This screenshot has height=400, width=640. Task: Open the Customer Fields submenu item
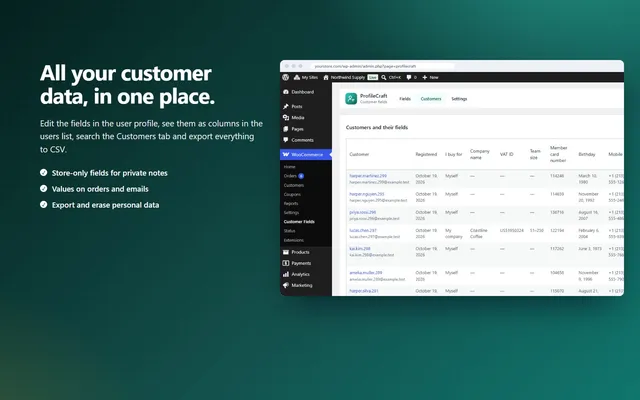(299, 222)
